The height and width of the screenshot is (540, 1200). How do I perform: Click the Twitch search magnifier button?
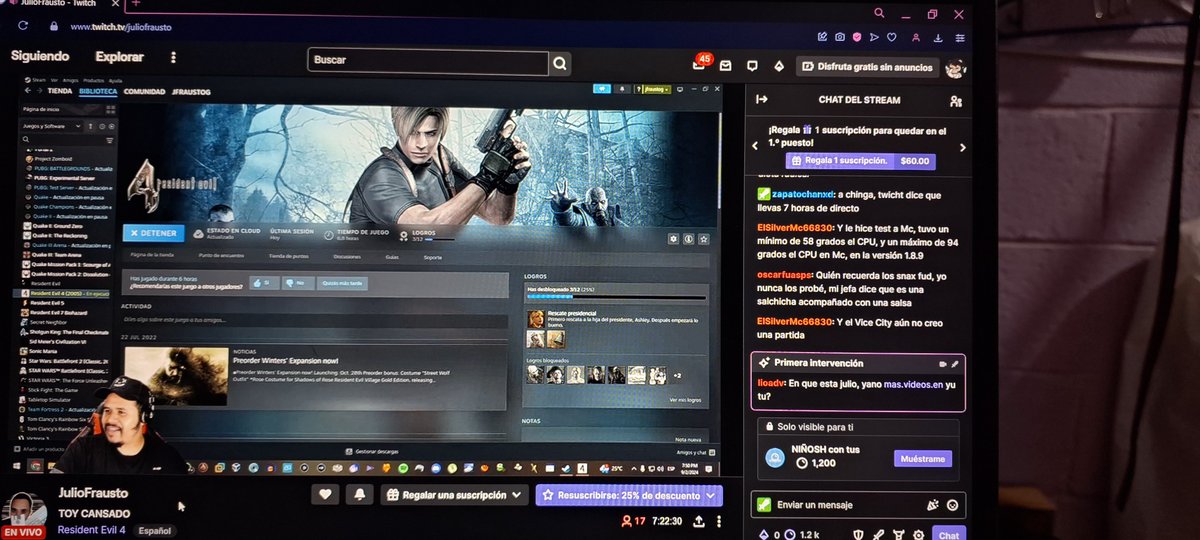(560, 63)
